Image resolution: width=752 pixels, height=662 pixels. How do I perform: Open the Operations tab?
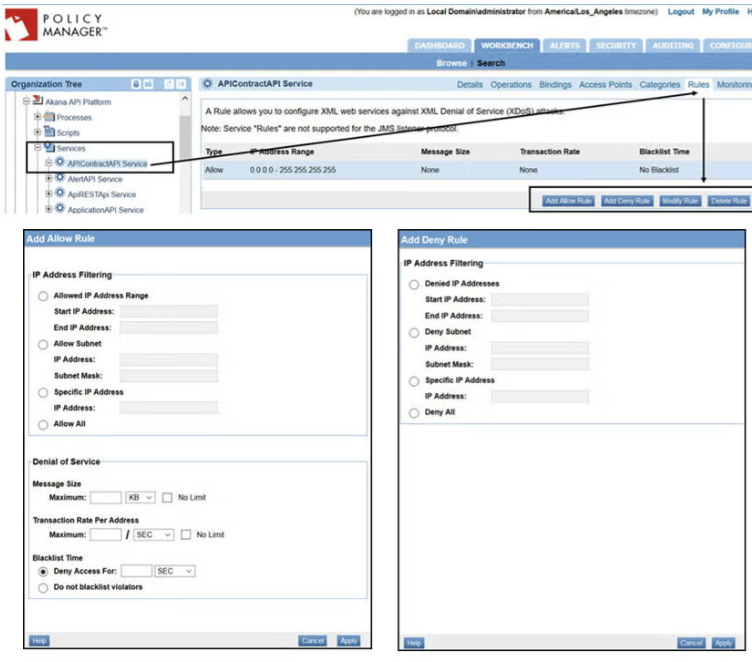coord(511,84)
